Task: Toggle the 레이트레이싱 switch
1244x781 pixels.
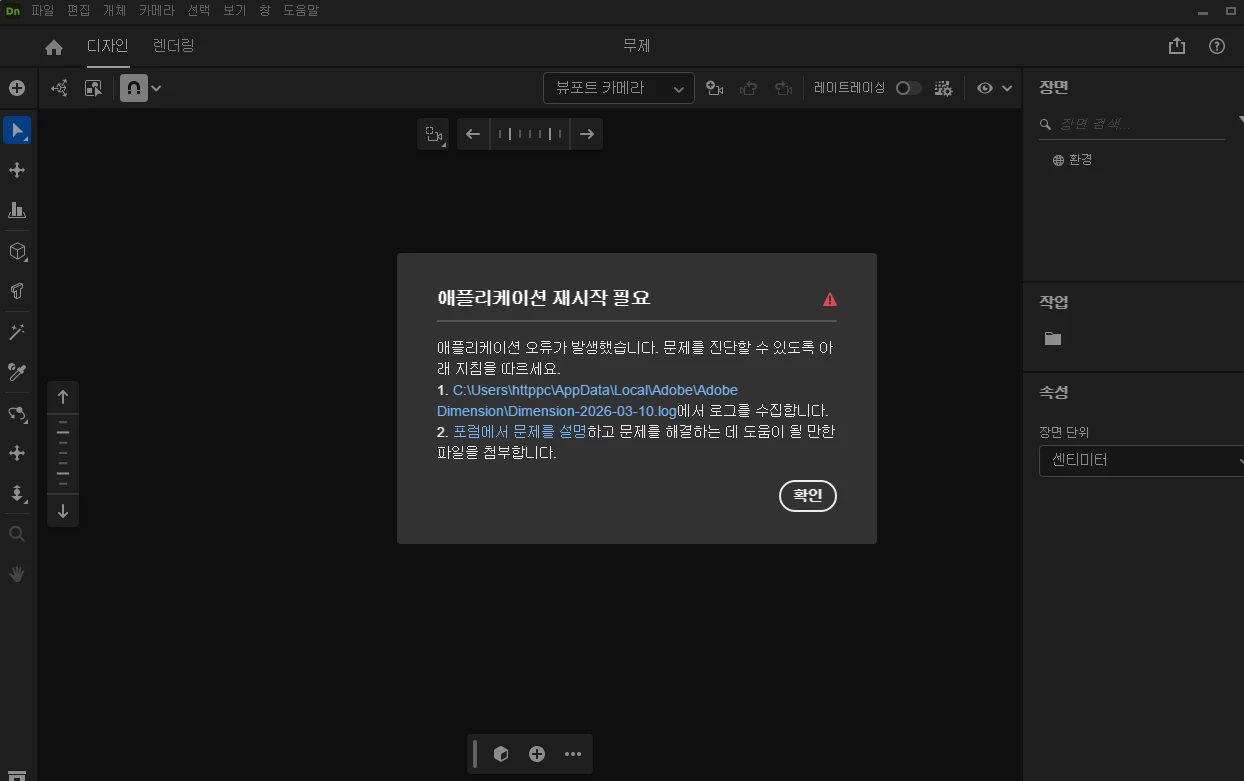Action: (x=908, y=88)
